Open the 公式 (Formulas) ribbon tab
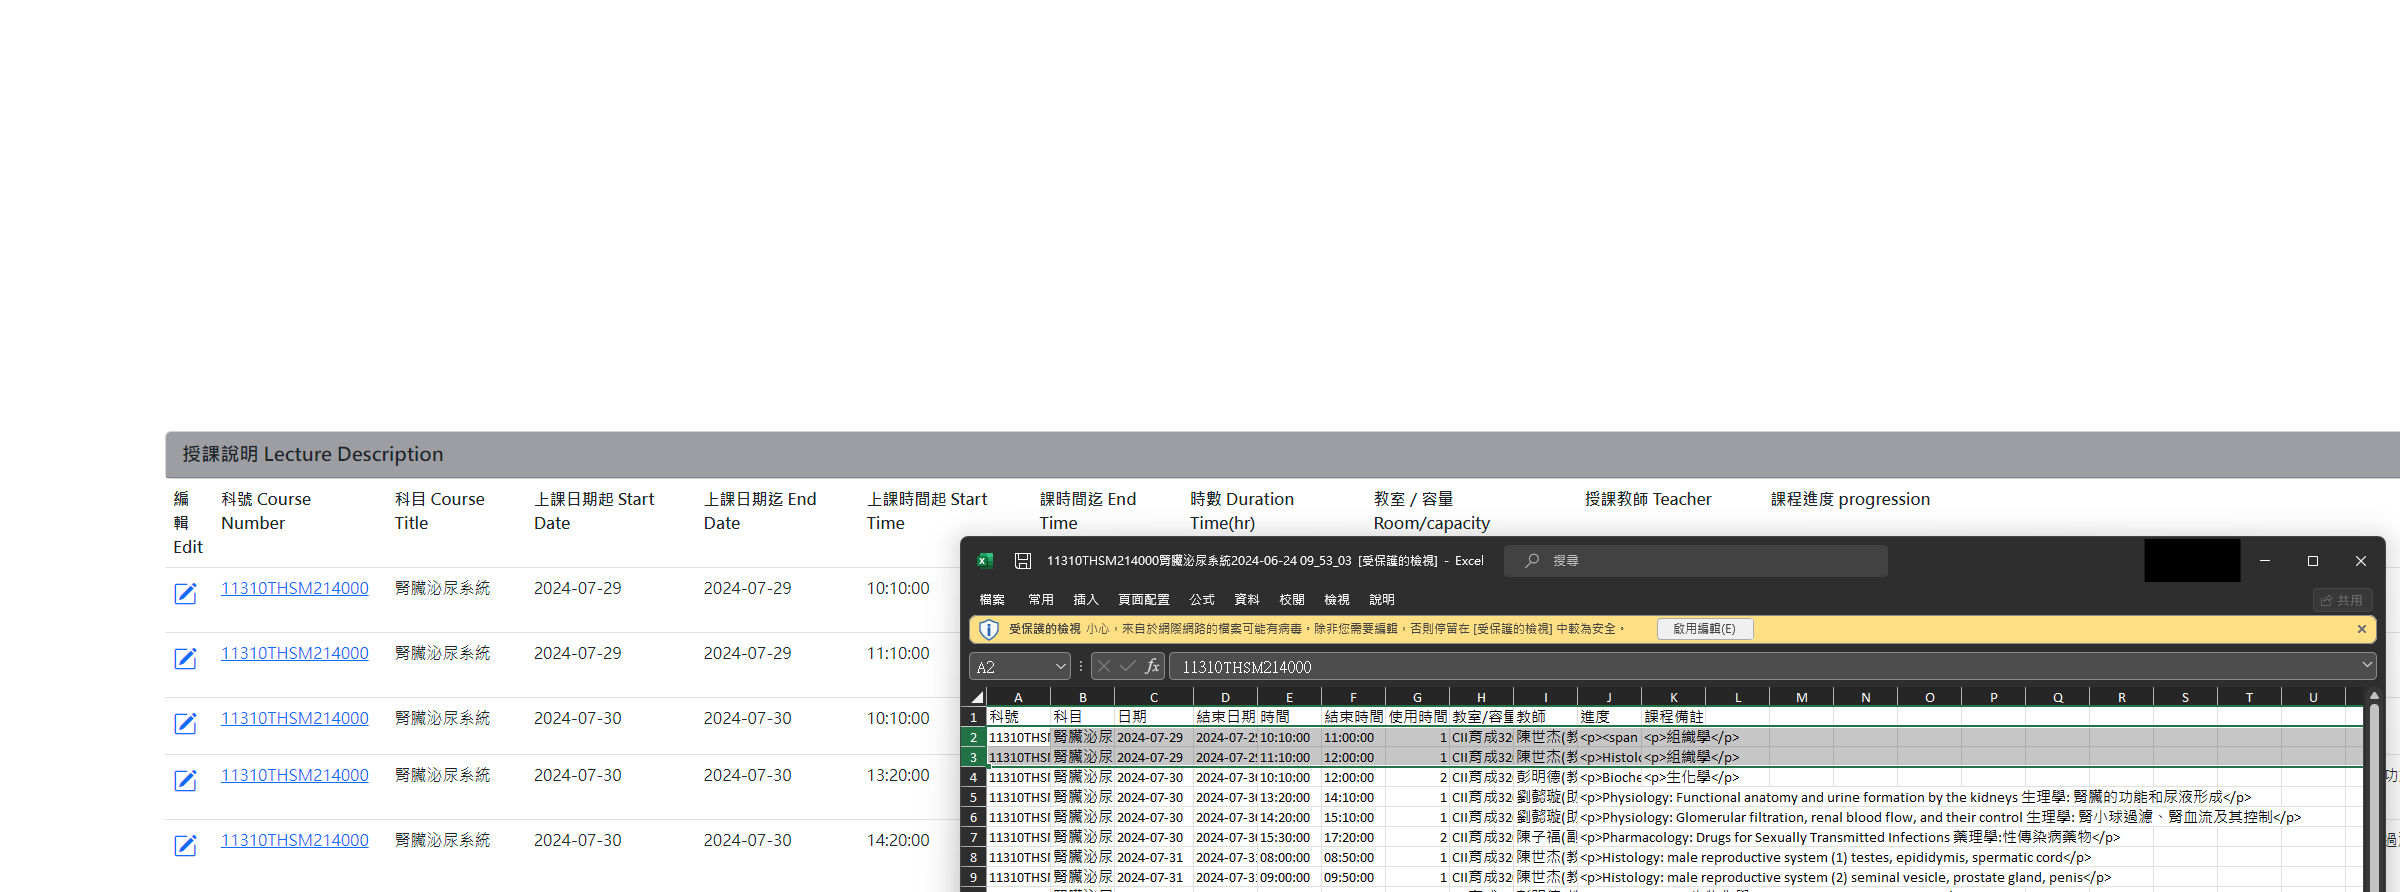 1201,600
